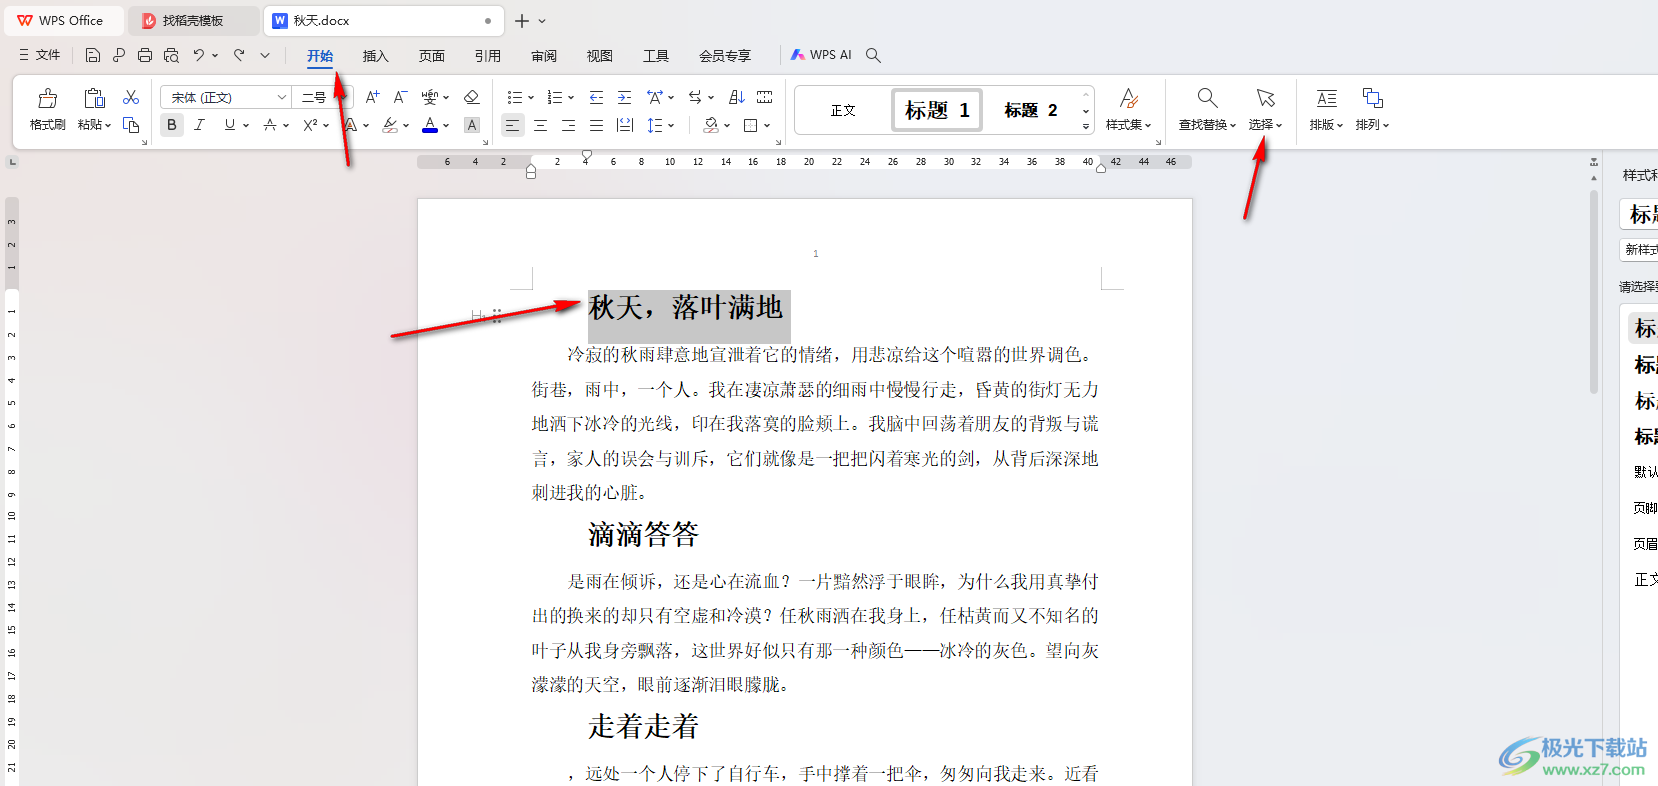Image resolution: width=1658 pixels, height=786 pixels.
Task: Apply the 标题 2 style from gallery
Action: coord(1031,110)
